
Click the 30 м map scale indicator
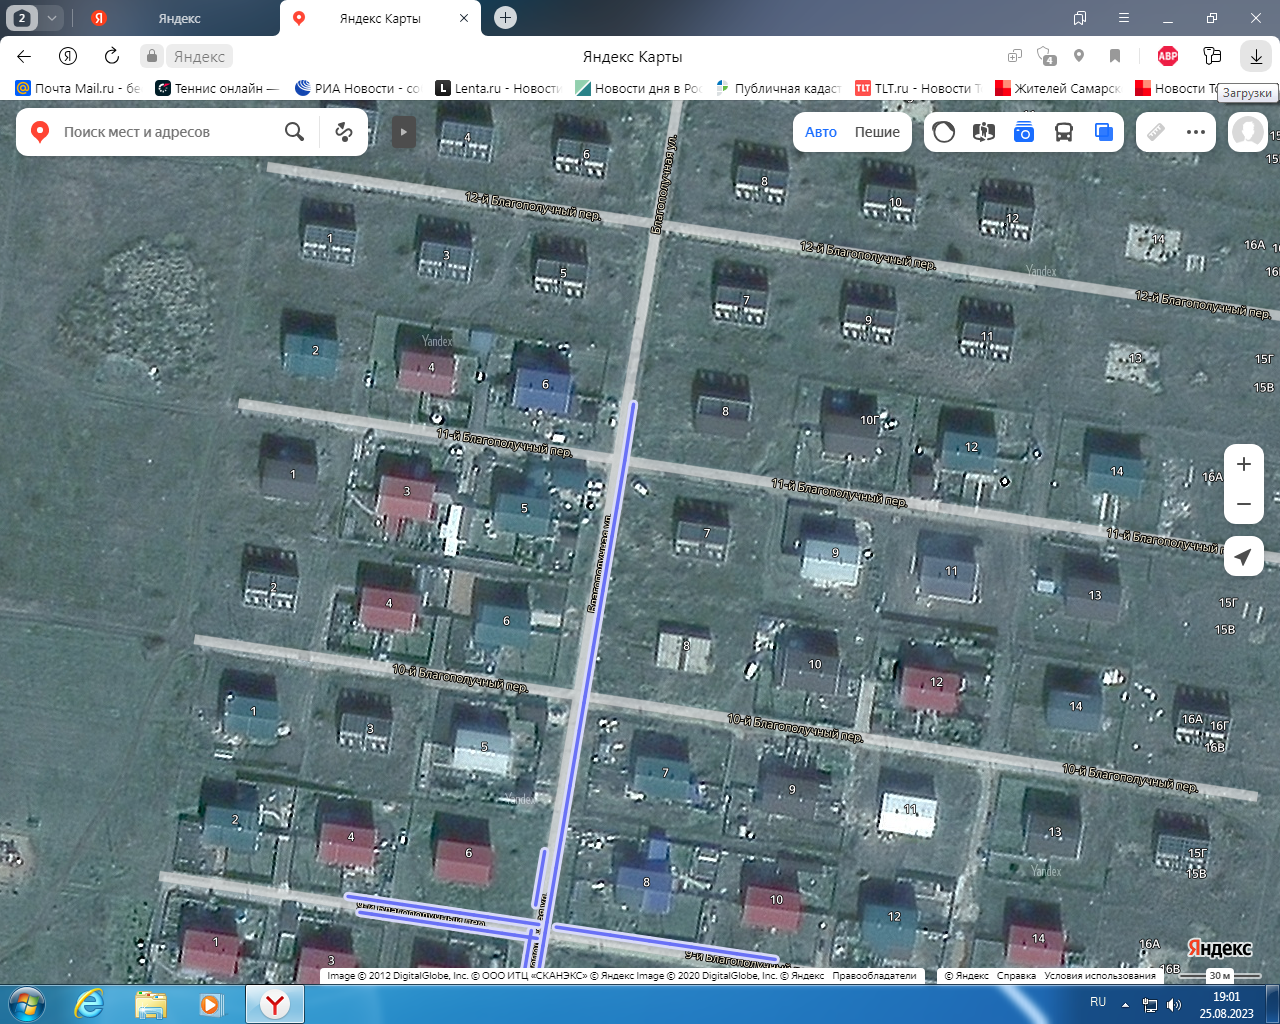tap(1219, 976)
